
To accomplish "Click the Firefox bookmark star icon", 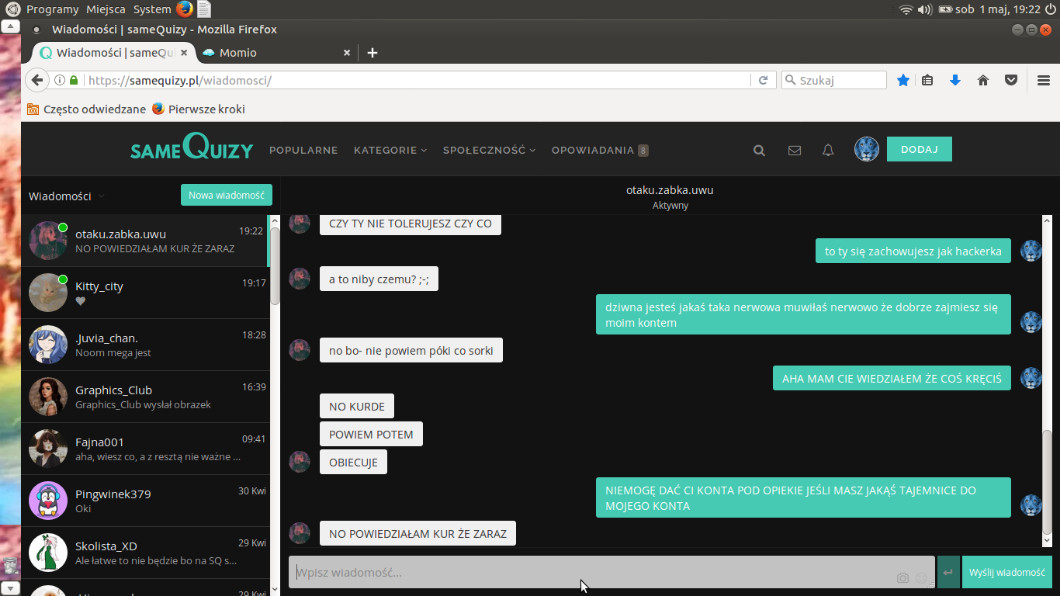I will click(903, 80).
